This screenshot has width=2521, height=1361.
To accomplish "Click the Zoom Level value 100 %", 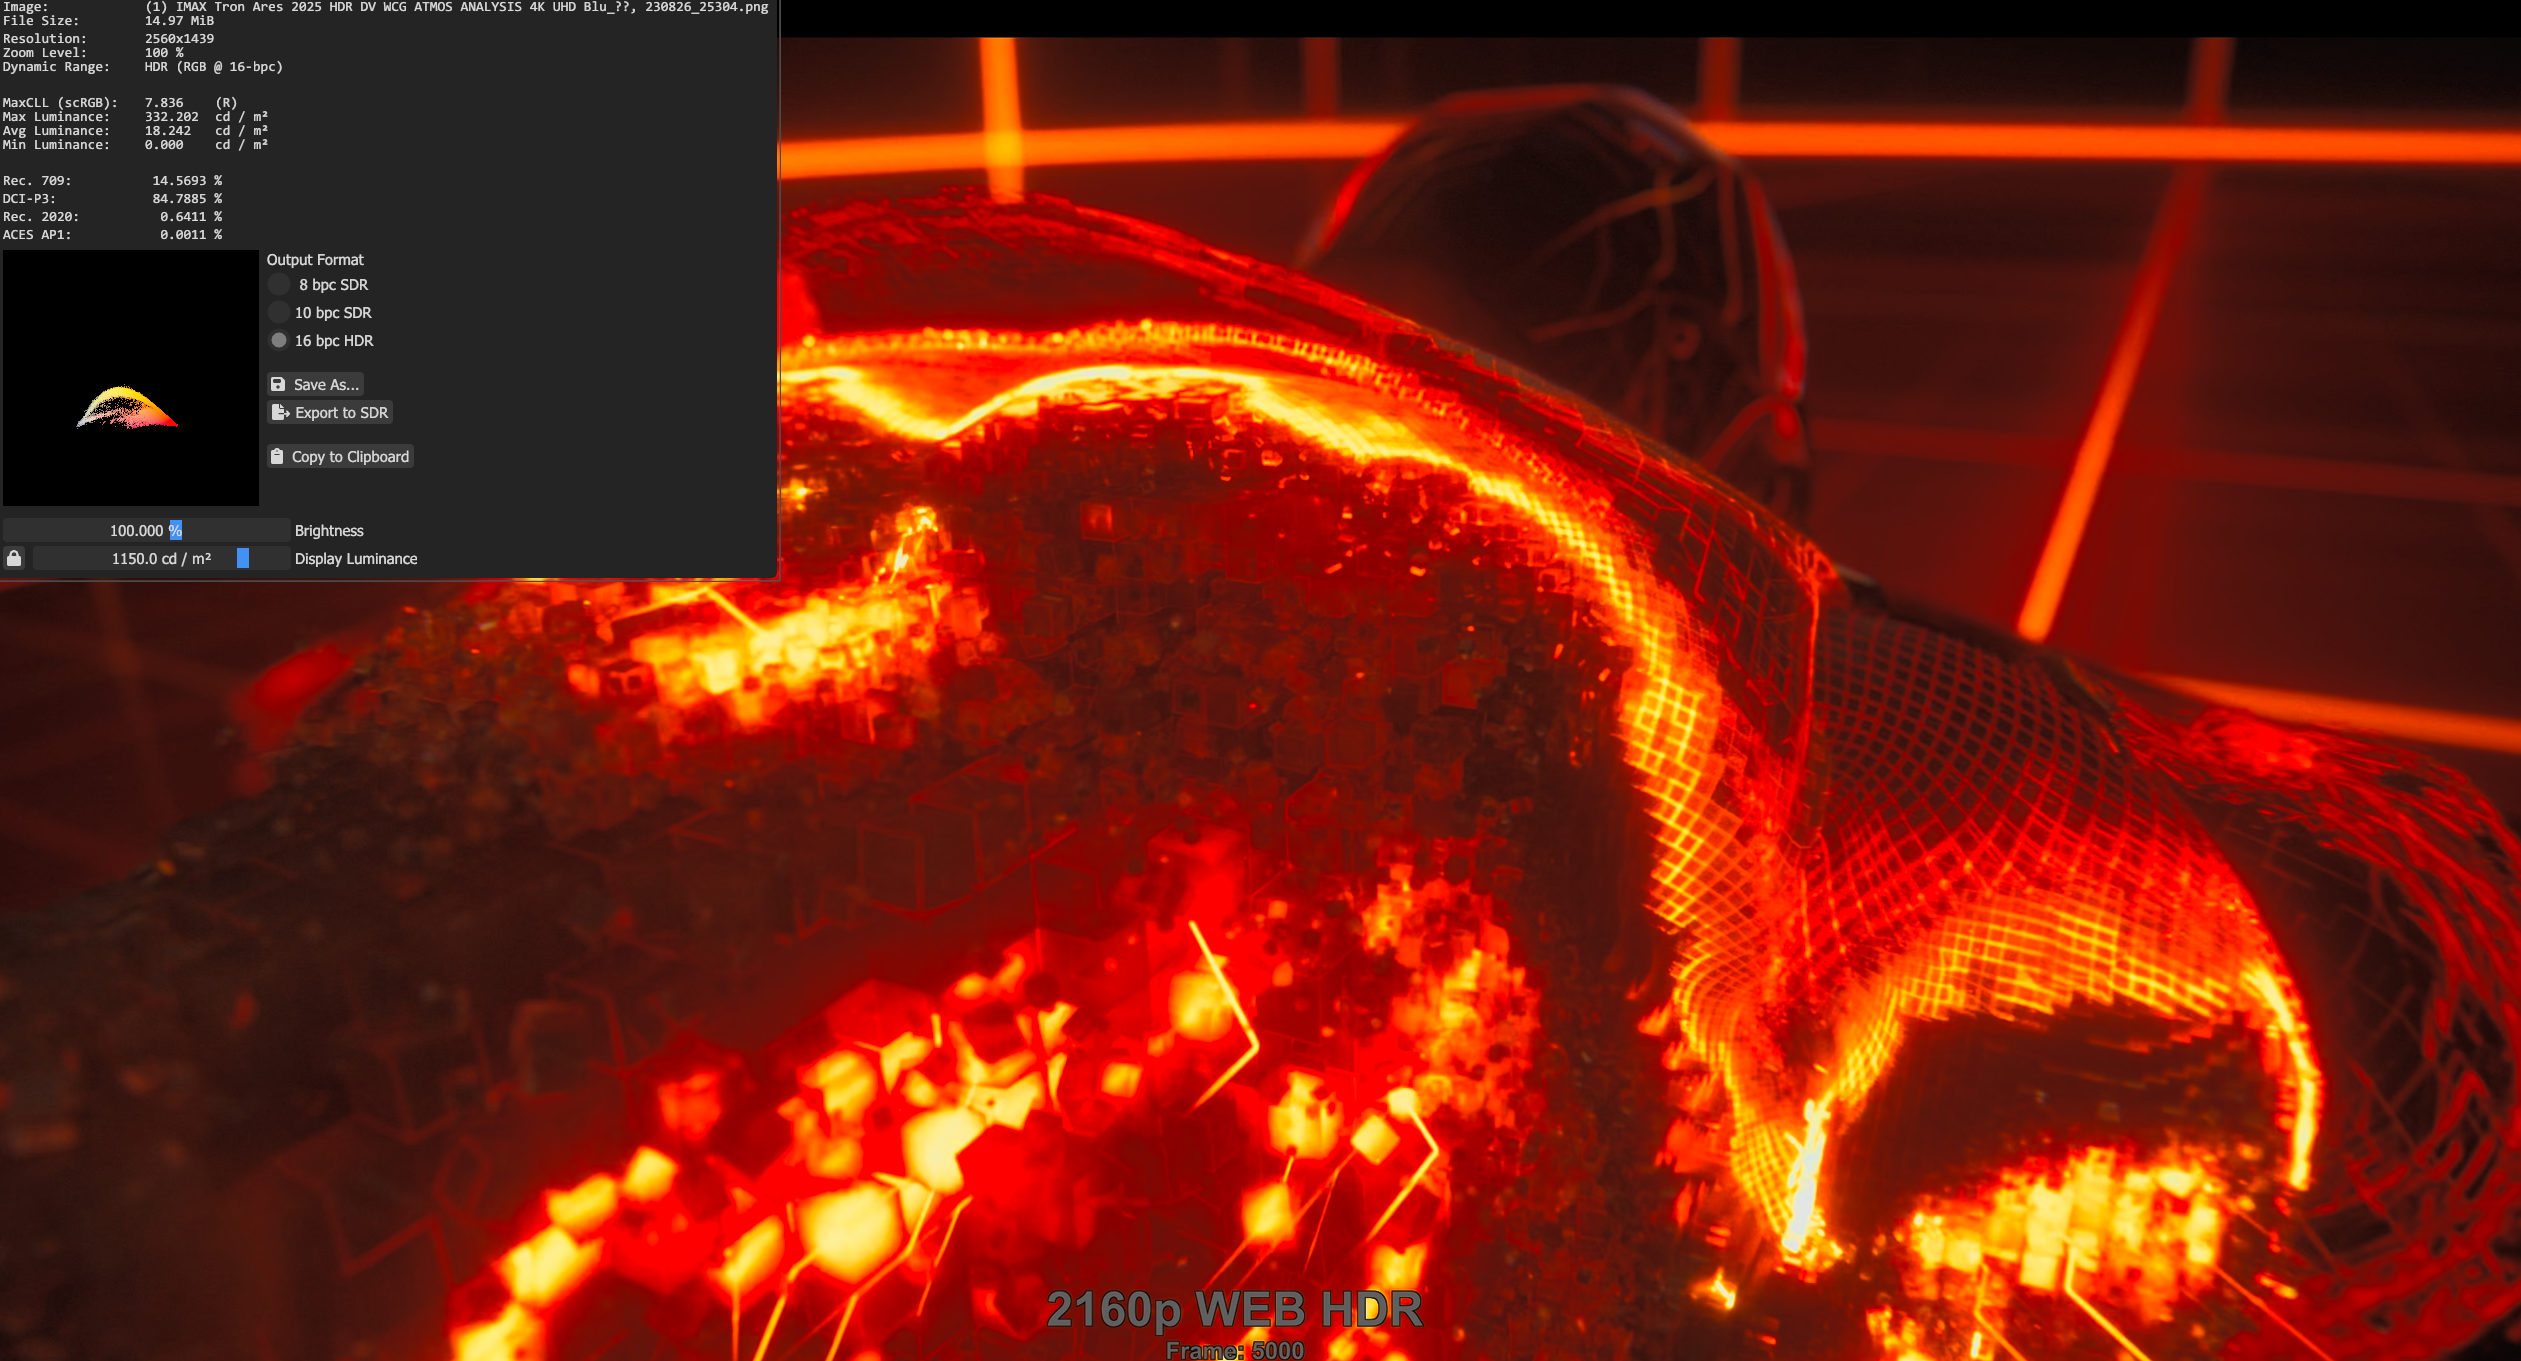I will point(164,53).
